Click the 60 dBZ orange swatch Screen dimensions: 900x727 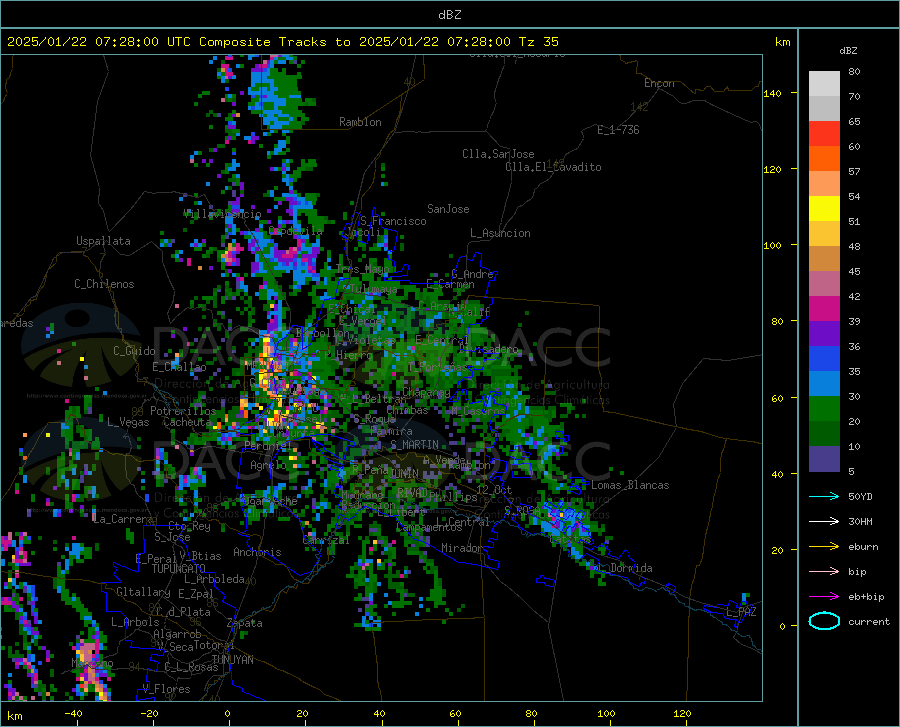[824, 159]
